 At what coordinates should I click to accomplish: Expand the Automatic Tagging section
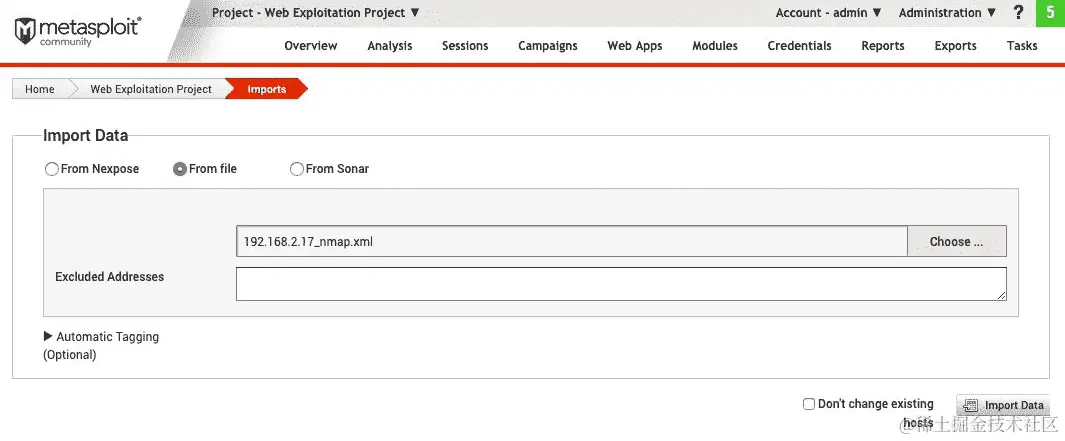pyautogui.click(x=101, y=337)
